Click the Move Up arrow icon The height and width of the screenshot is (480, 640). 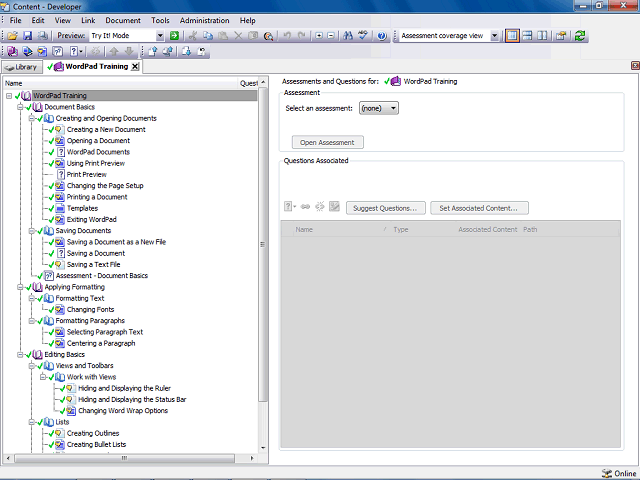tap(114, 51)
